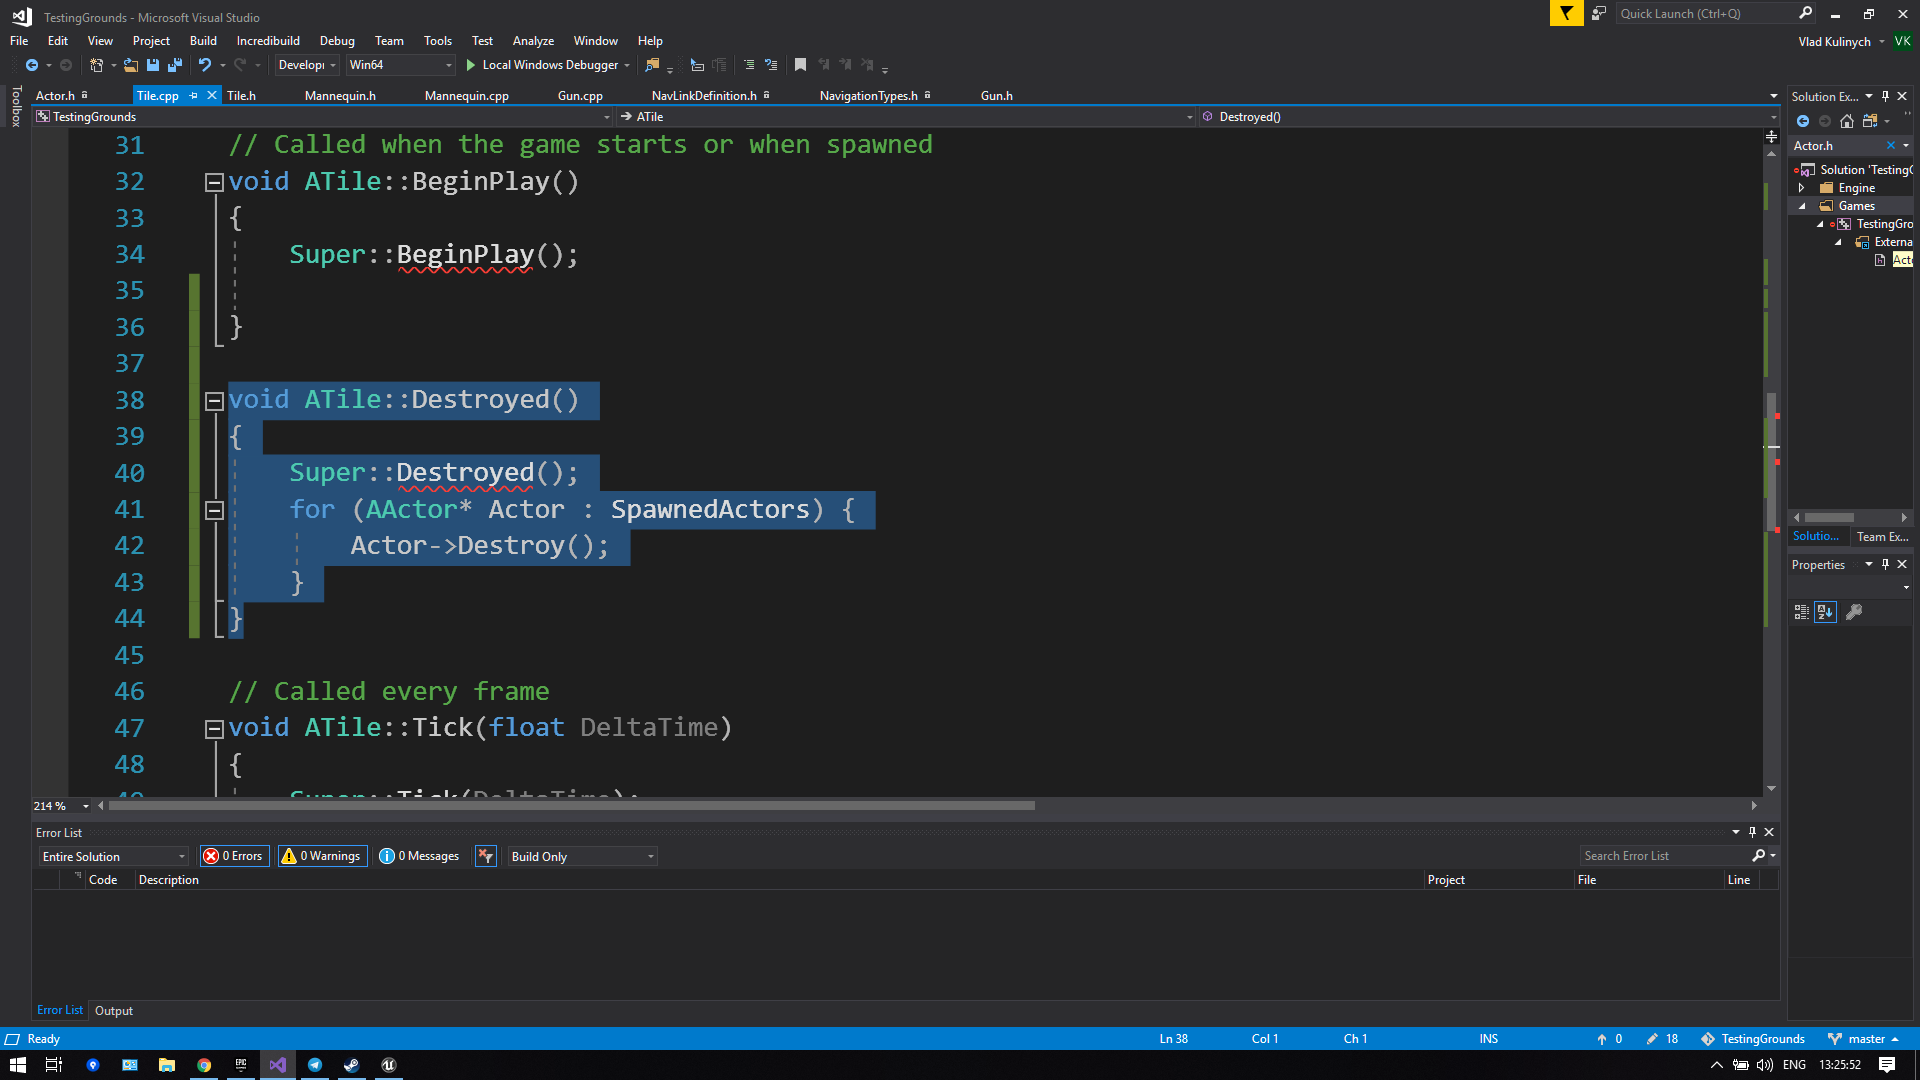Image resolution: width=1920 pixels, height=1080 pixels.
Task: Toggle the 0 Errors filter
Action: pos(235,856)
